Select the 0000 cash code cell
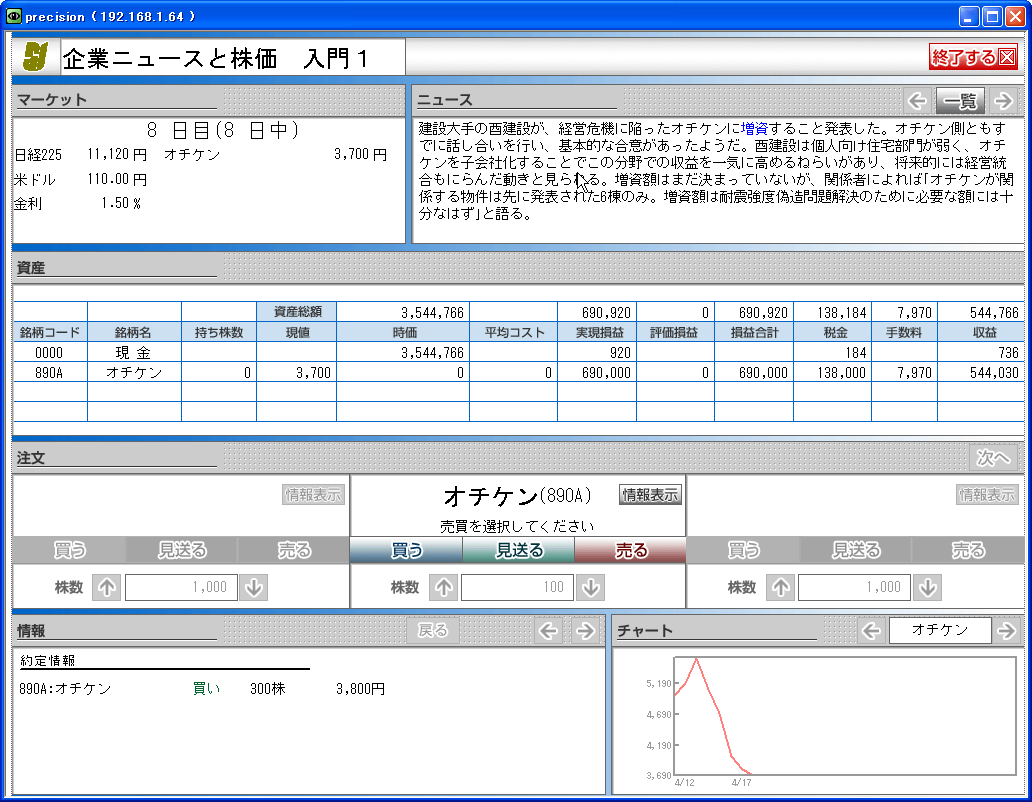 tap(49, 353)
